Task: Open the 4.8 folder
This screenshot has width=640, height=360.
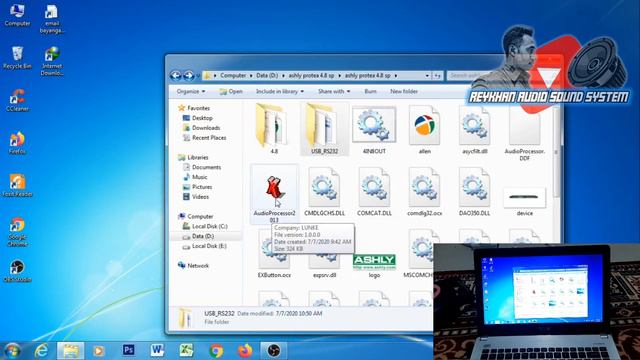Action: coord(273,129)
